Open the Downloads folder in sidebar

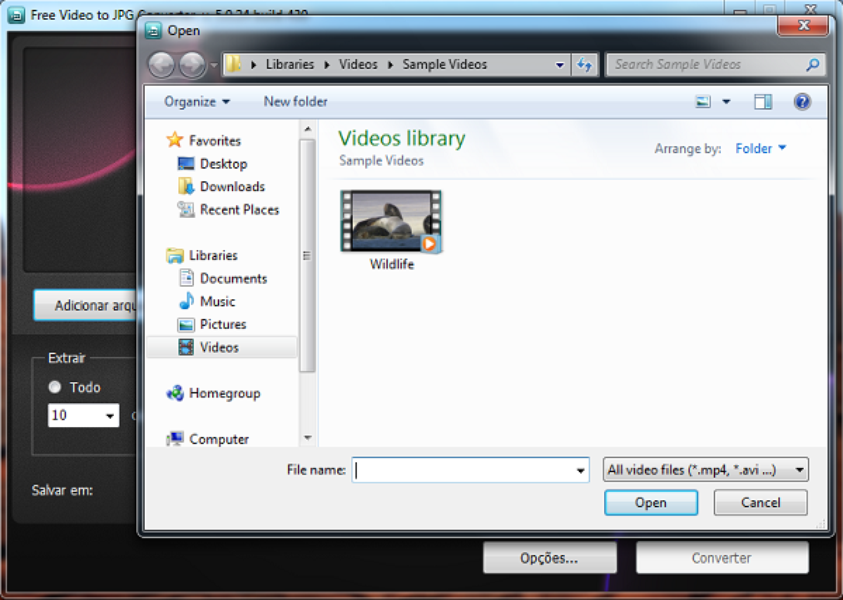(x=231, y=187)
